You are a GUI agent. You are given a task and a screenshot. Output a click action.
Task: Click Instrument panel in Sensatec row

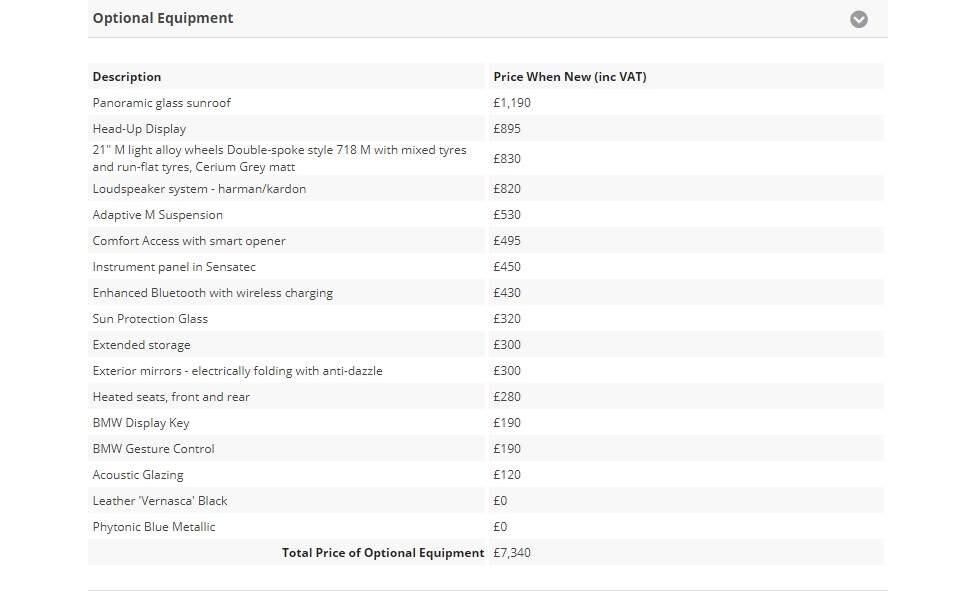(486, 267)
